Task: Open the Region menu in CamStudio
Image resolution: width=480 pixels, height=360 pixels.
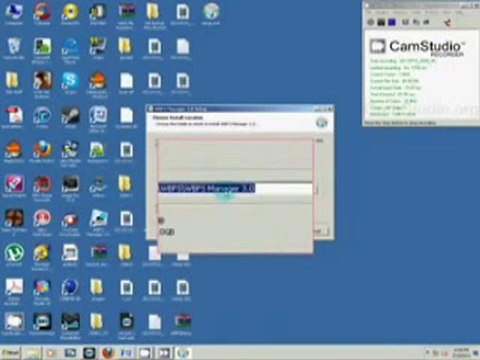Action: click(382, 12)
